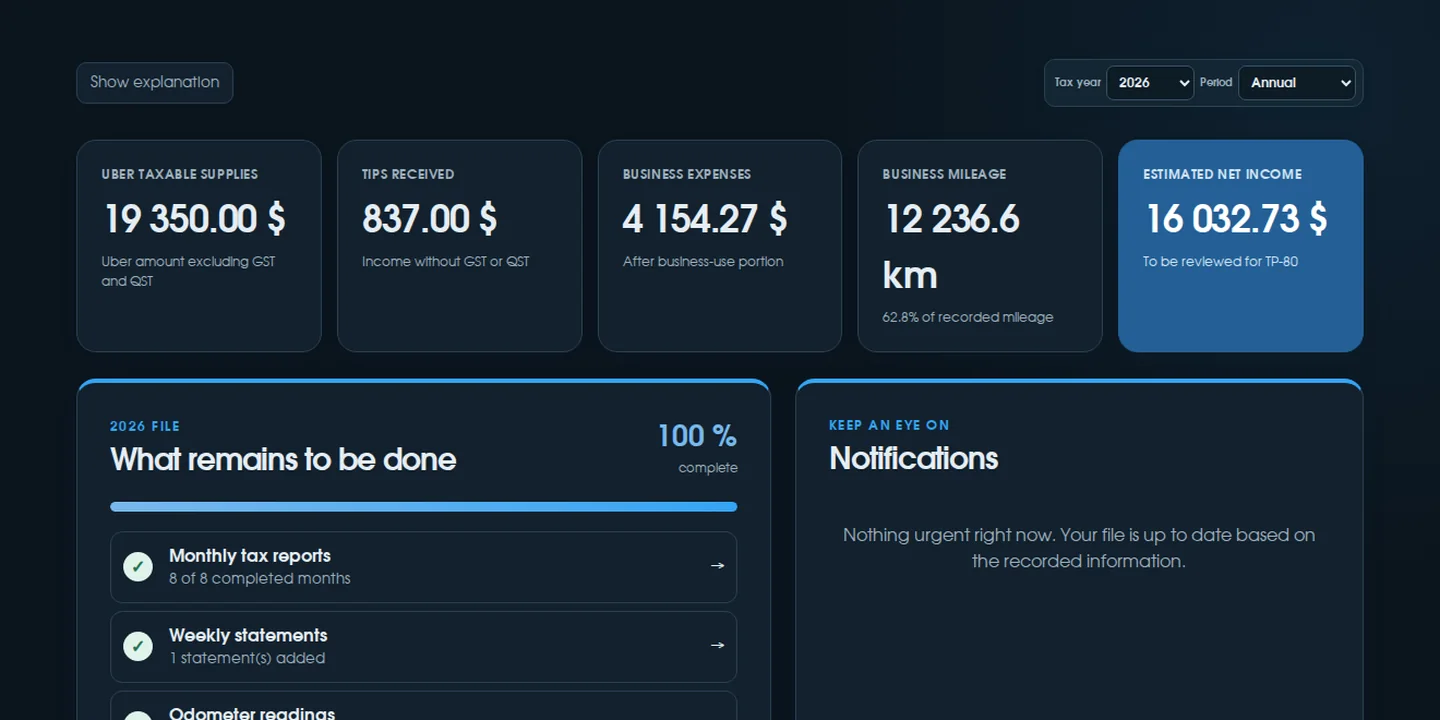This screenshot has width=1440, height=720.
Task: Open the Tax year 2026 dropdown
Action: coord(1150,83)
